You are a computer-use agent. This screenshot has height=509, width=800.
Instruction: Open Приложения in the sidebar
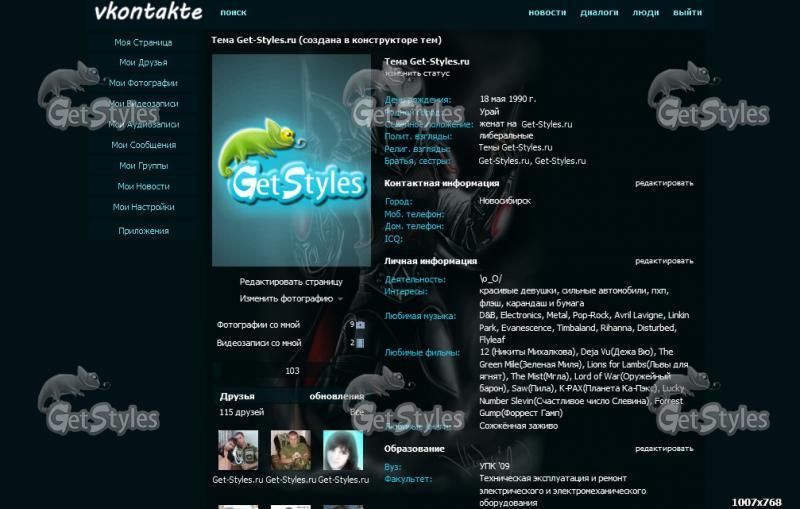(x=144, y=231)
